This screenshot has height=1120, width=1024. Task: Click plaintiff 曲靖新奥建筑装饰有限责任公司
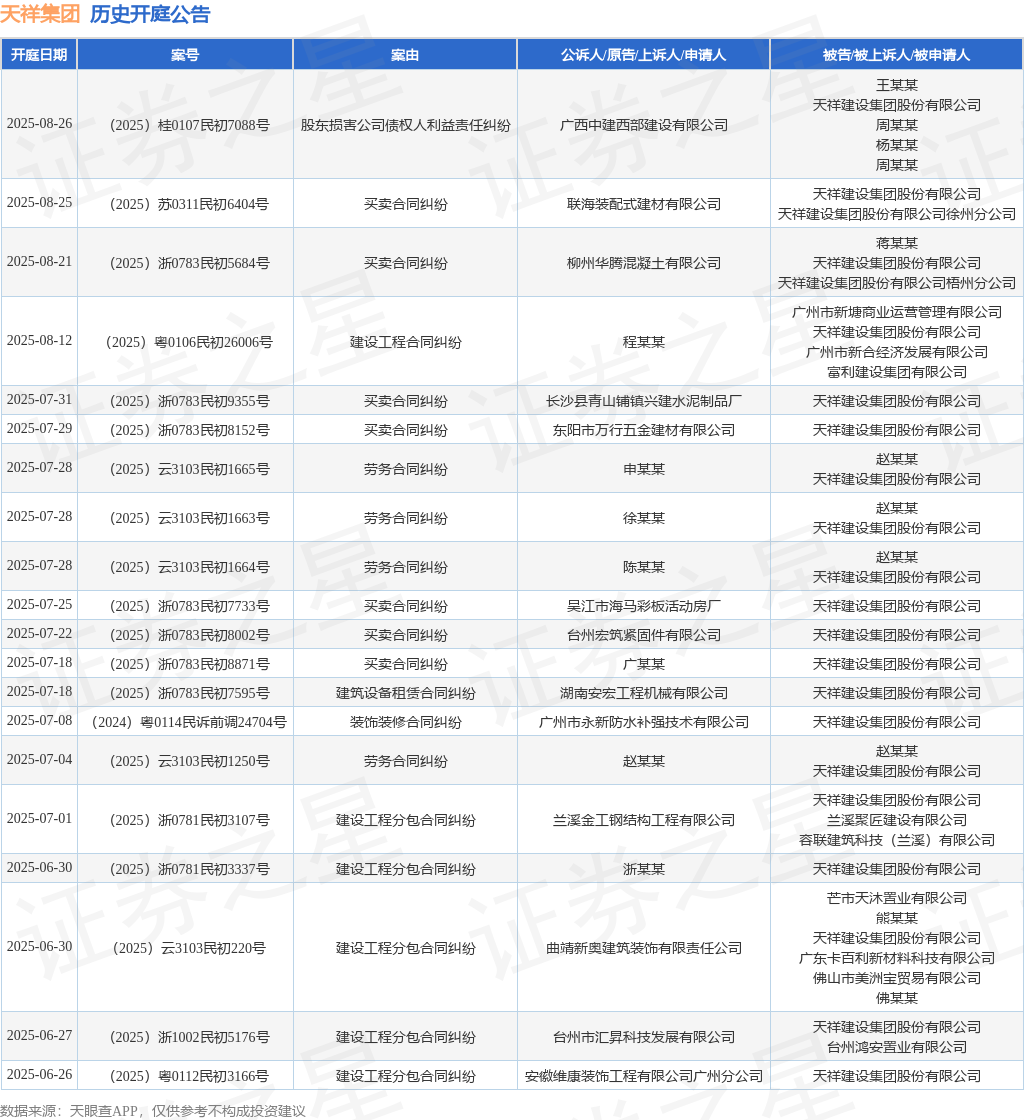point(643,949)
